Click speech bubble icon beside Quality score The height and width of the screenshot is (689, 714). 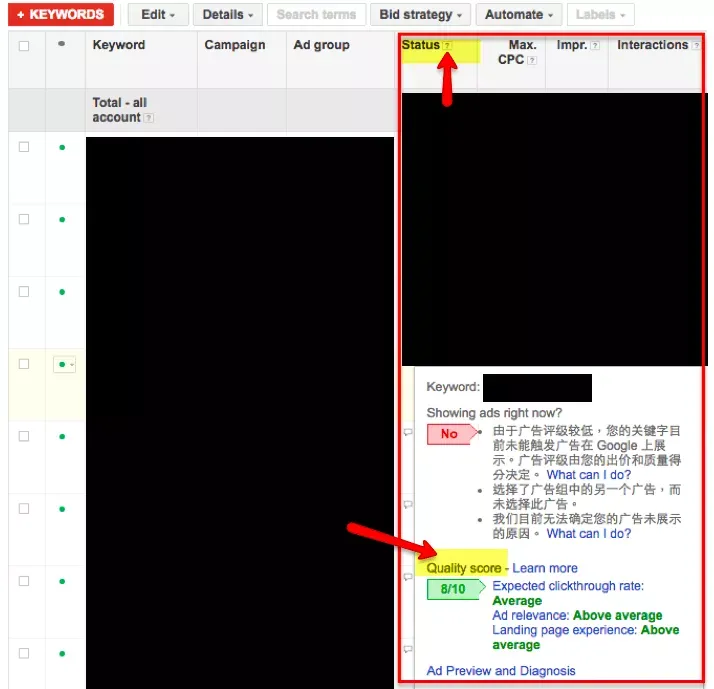pos(408,577)
